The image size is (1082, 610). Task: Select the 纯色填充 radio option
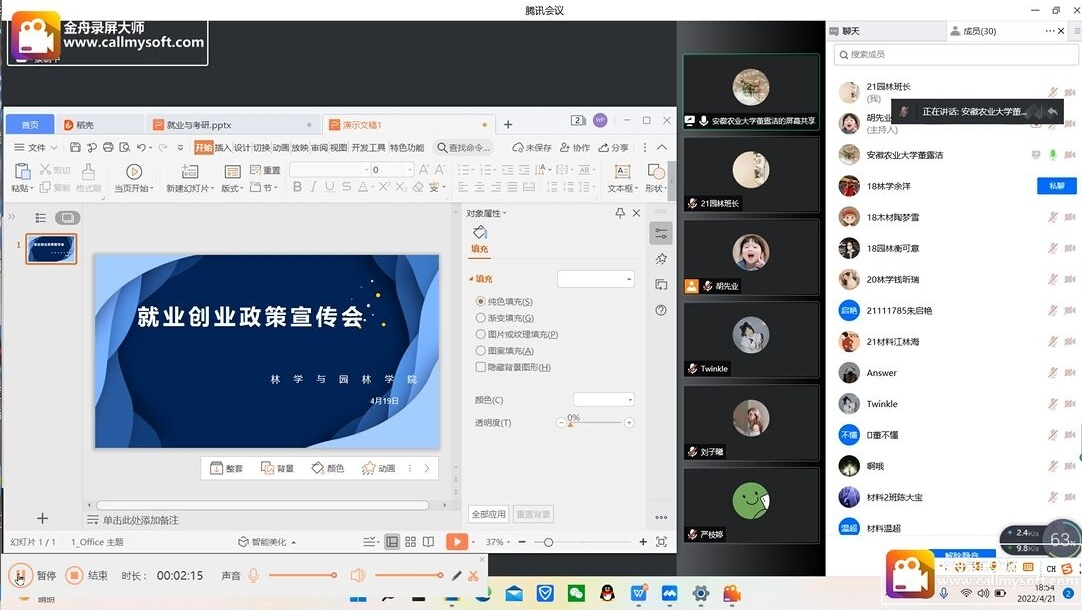point(481,301)
